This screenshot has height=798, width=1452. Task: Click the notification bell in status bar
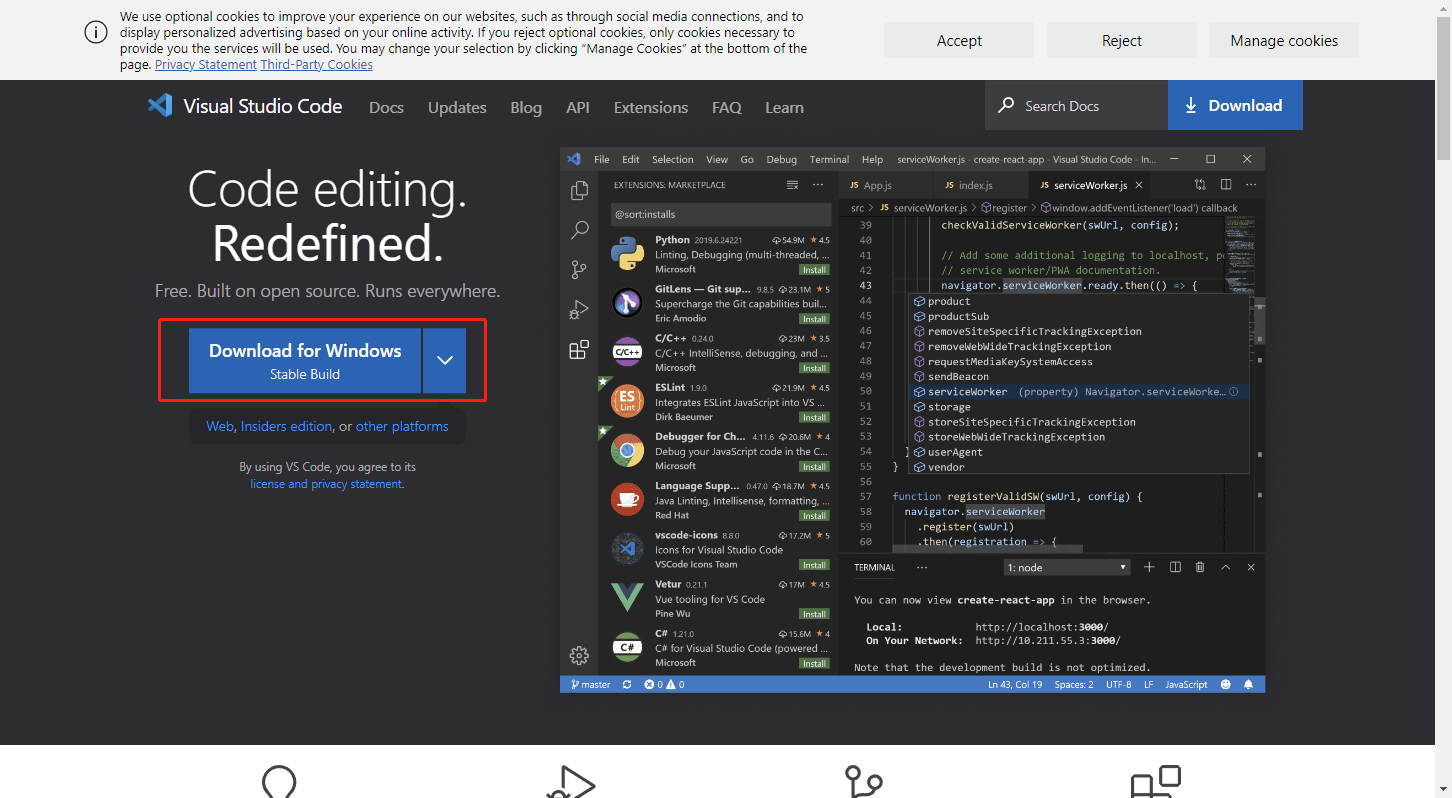pos(1248,685)
